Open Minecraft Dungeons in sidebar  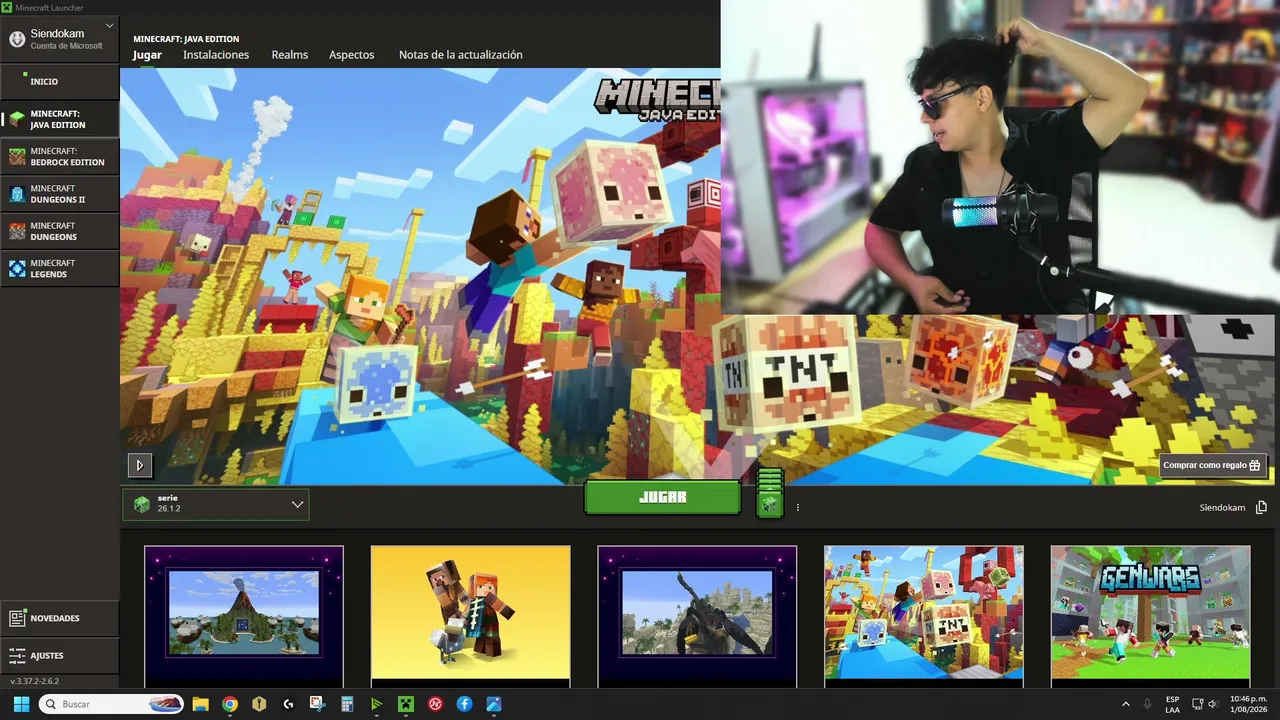60,231
